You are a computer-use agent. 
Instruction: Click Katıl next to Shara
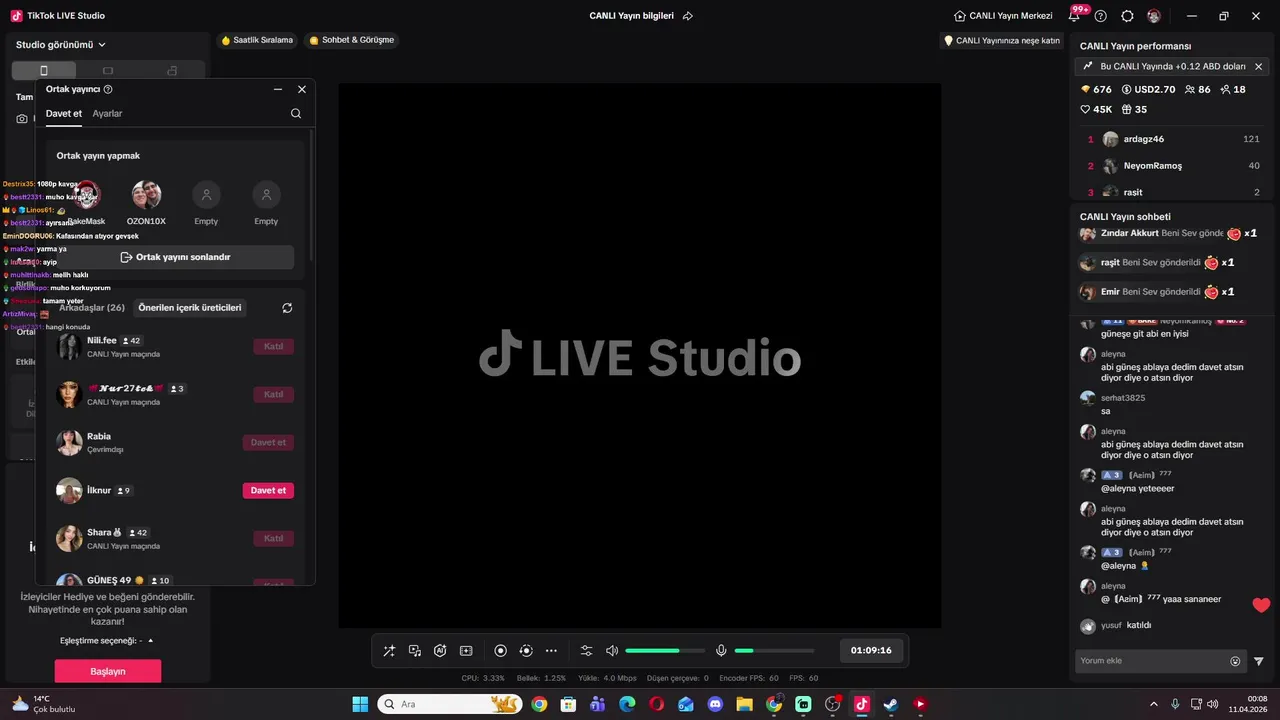point(273,538)
